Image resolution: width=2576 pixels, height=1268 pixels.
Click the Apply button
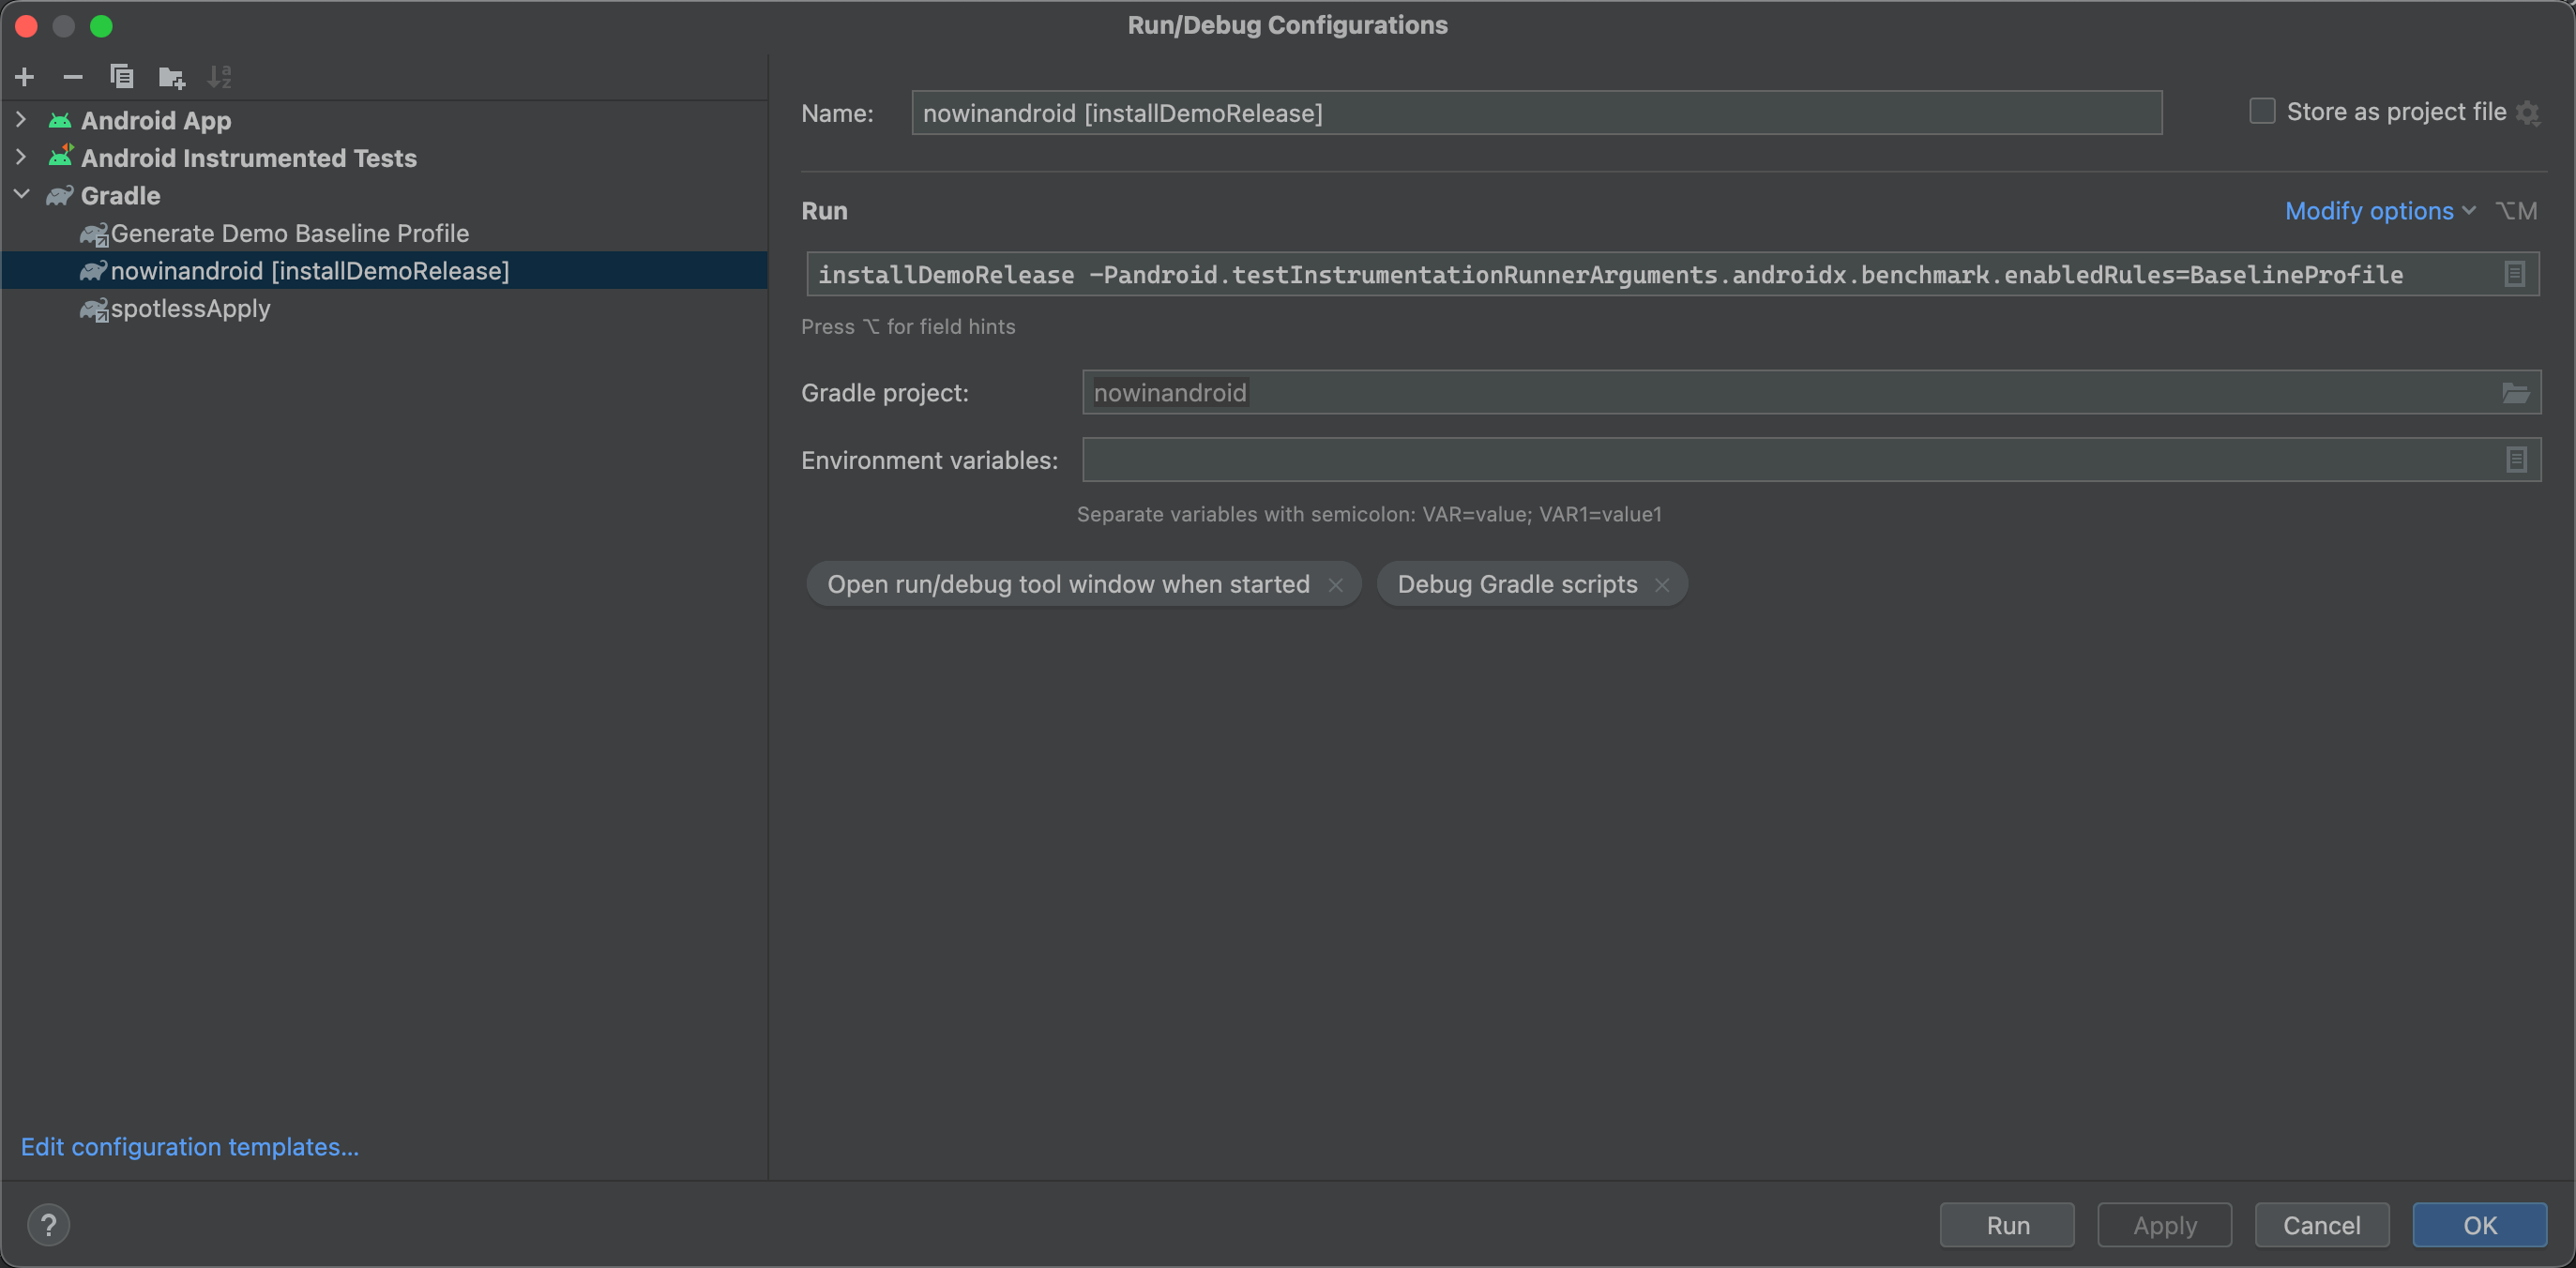coord(2163,1224)
